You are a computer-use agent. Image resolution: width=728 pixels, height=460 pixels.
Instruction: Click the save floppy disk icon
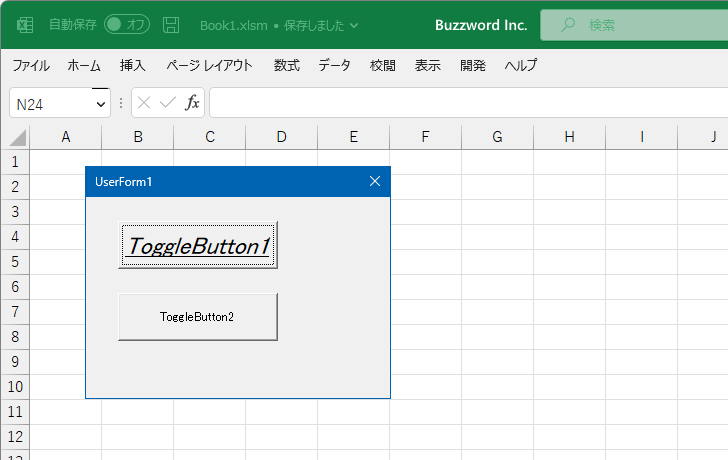171,25
